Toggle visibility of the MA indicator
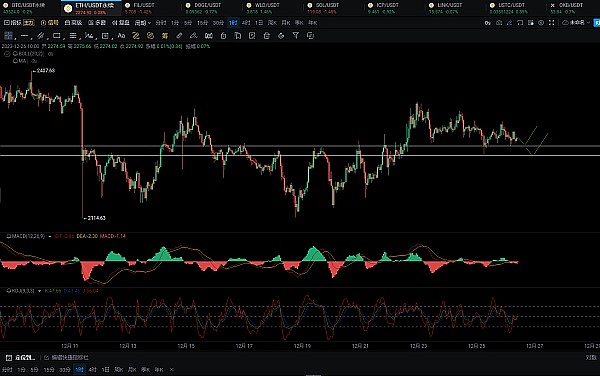 34,61
